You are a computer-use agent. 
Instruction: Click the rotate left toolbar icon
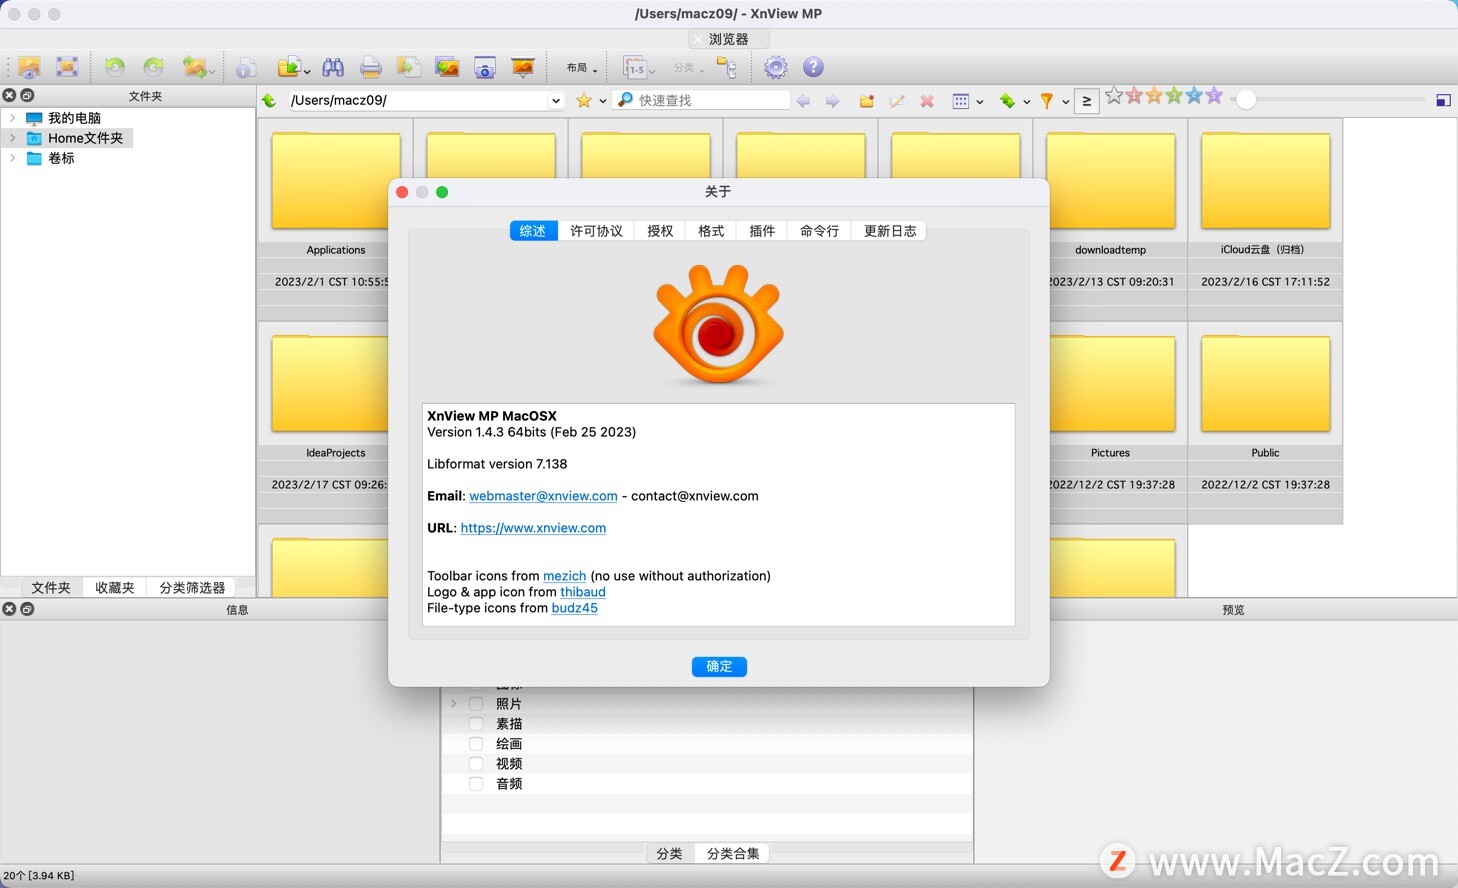115,67
